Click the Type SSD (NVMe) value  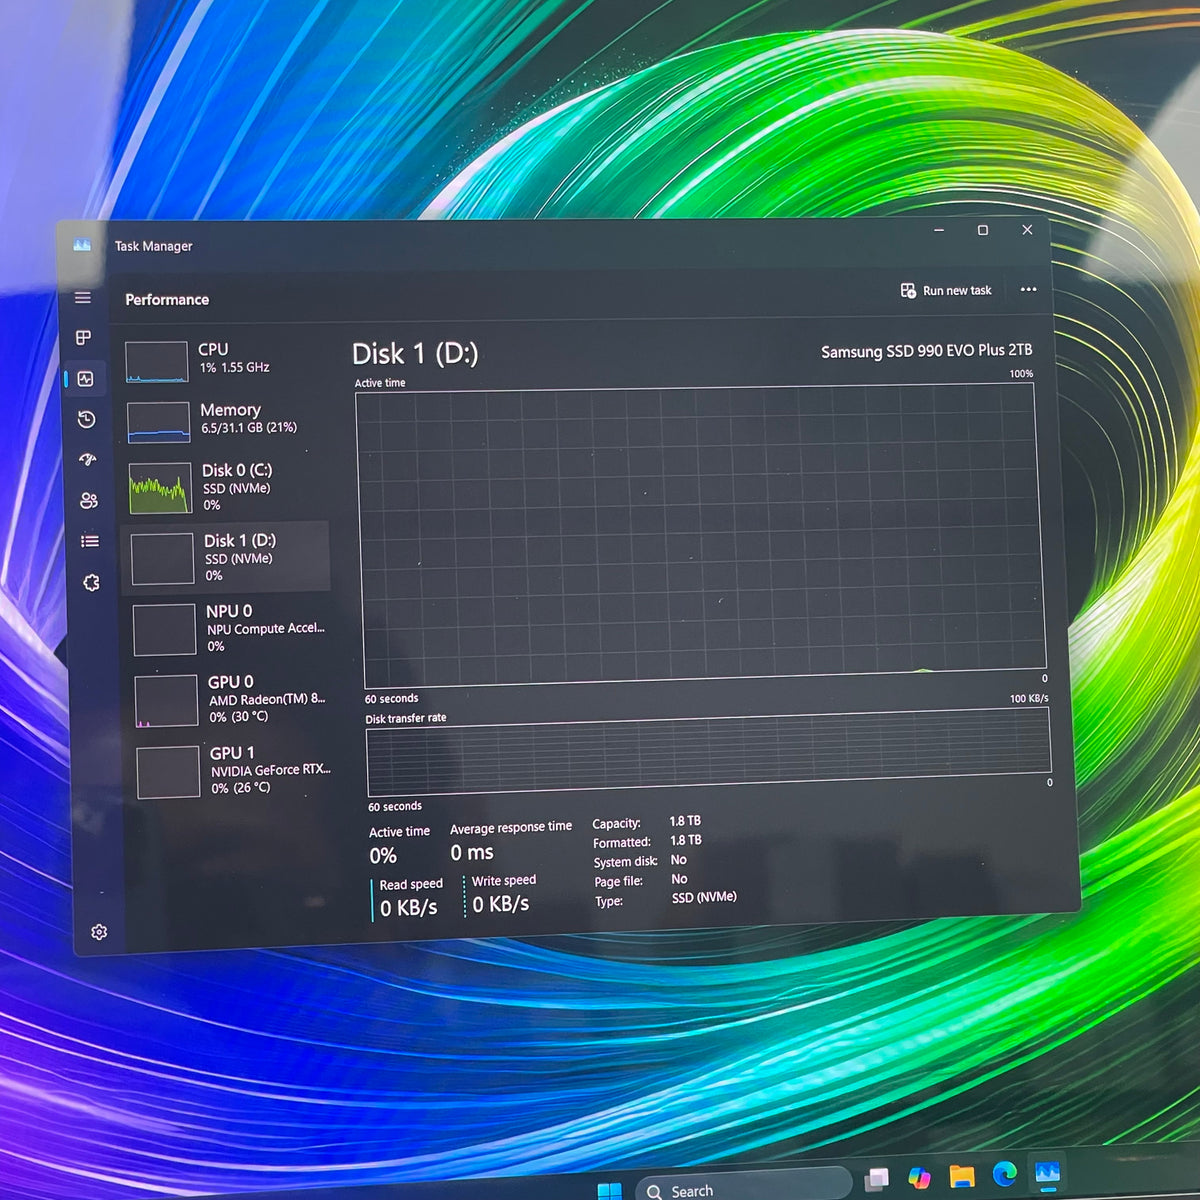[704, 897]
